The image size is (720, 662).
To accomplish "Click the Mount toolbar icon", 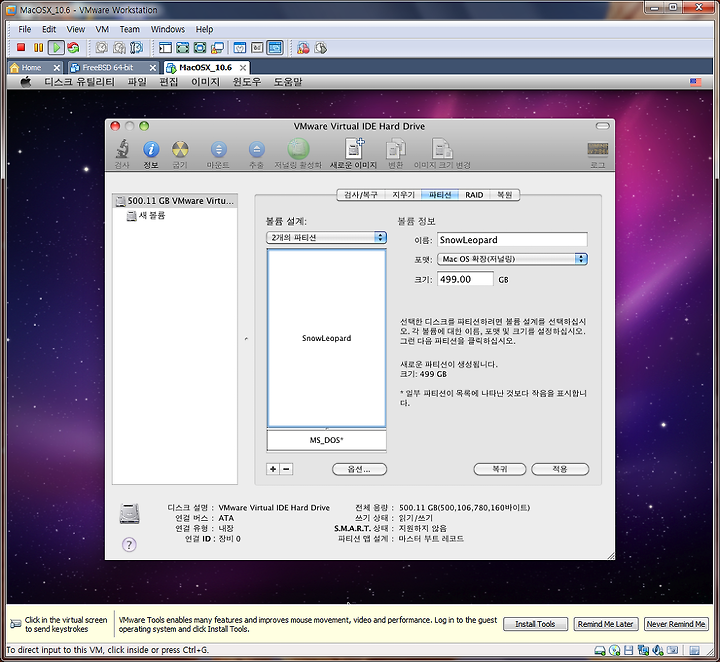I will 218,149.
